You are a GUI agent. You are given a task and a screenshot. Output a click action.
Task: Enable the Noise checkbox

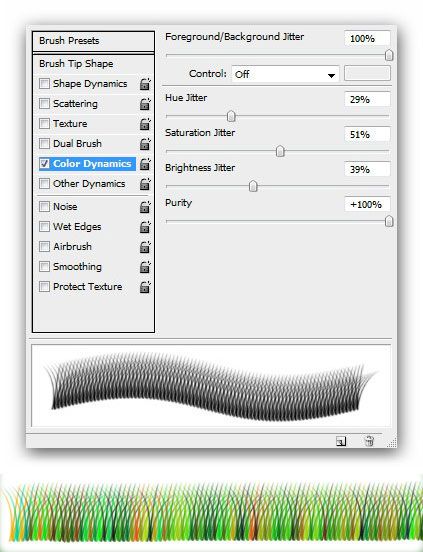(x=44, y=206)
